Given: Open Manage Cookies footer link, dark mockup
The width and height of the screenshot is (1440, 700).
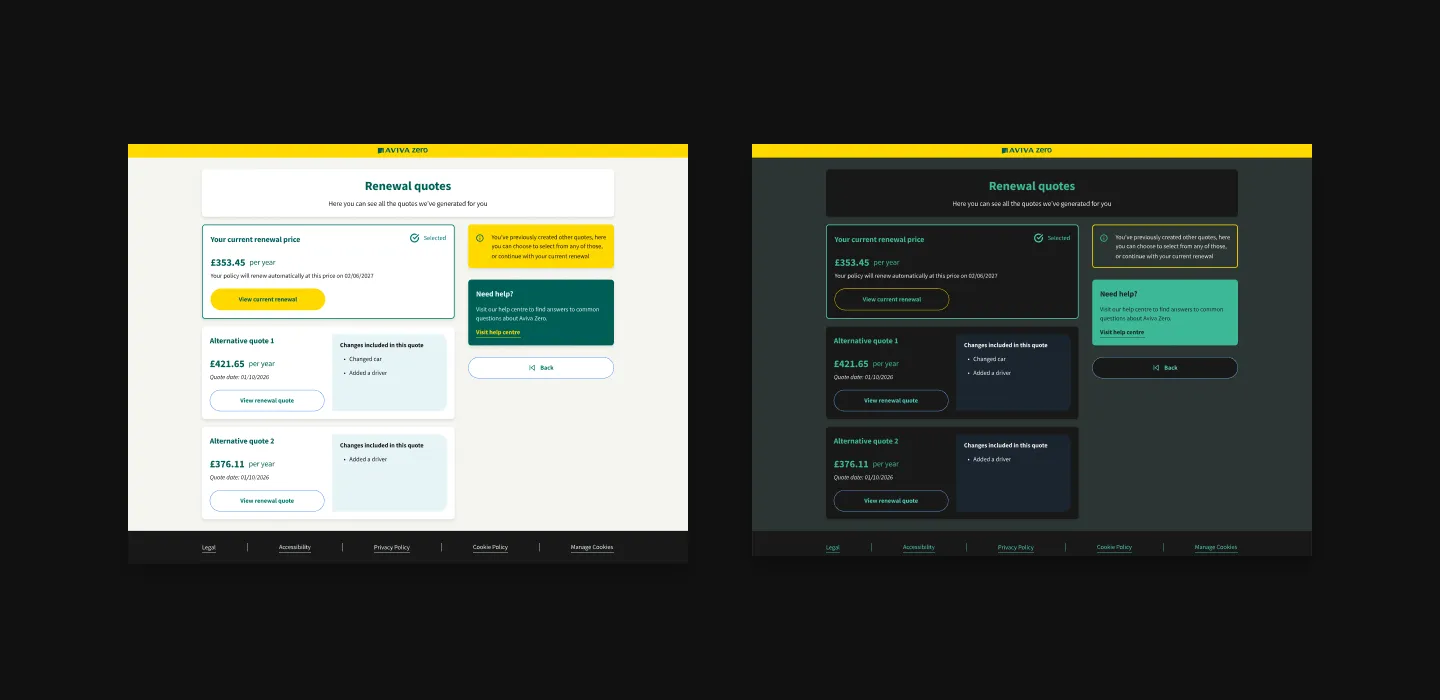Looking at the screenshot, I should click(1216, 548).
